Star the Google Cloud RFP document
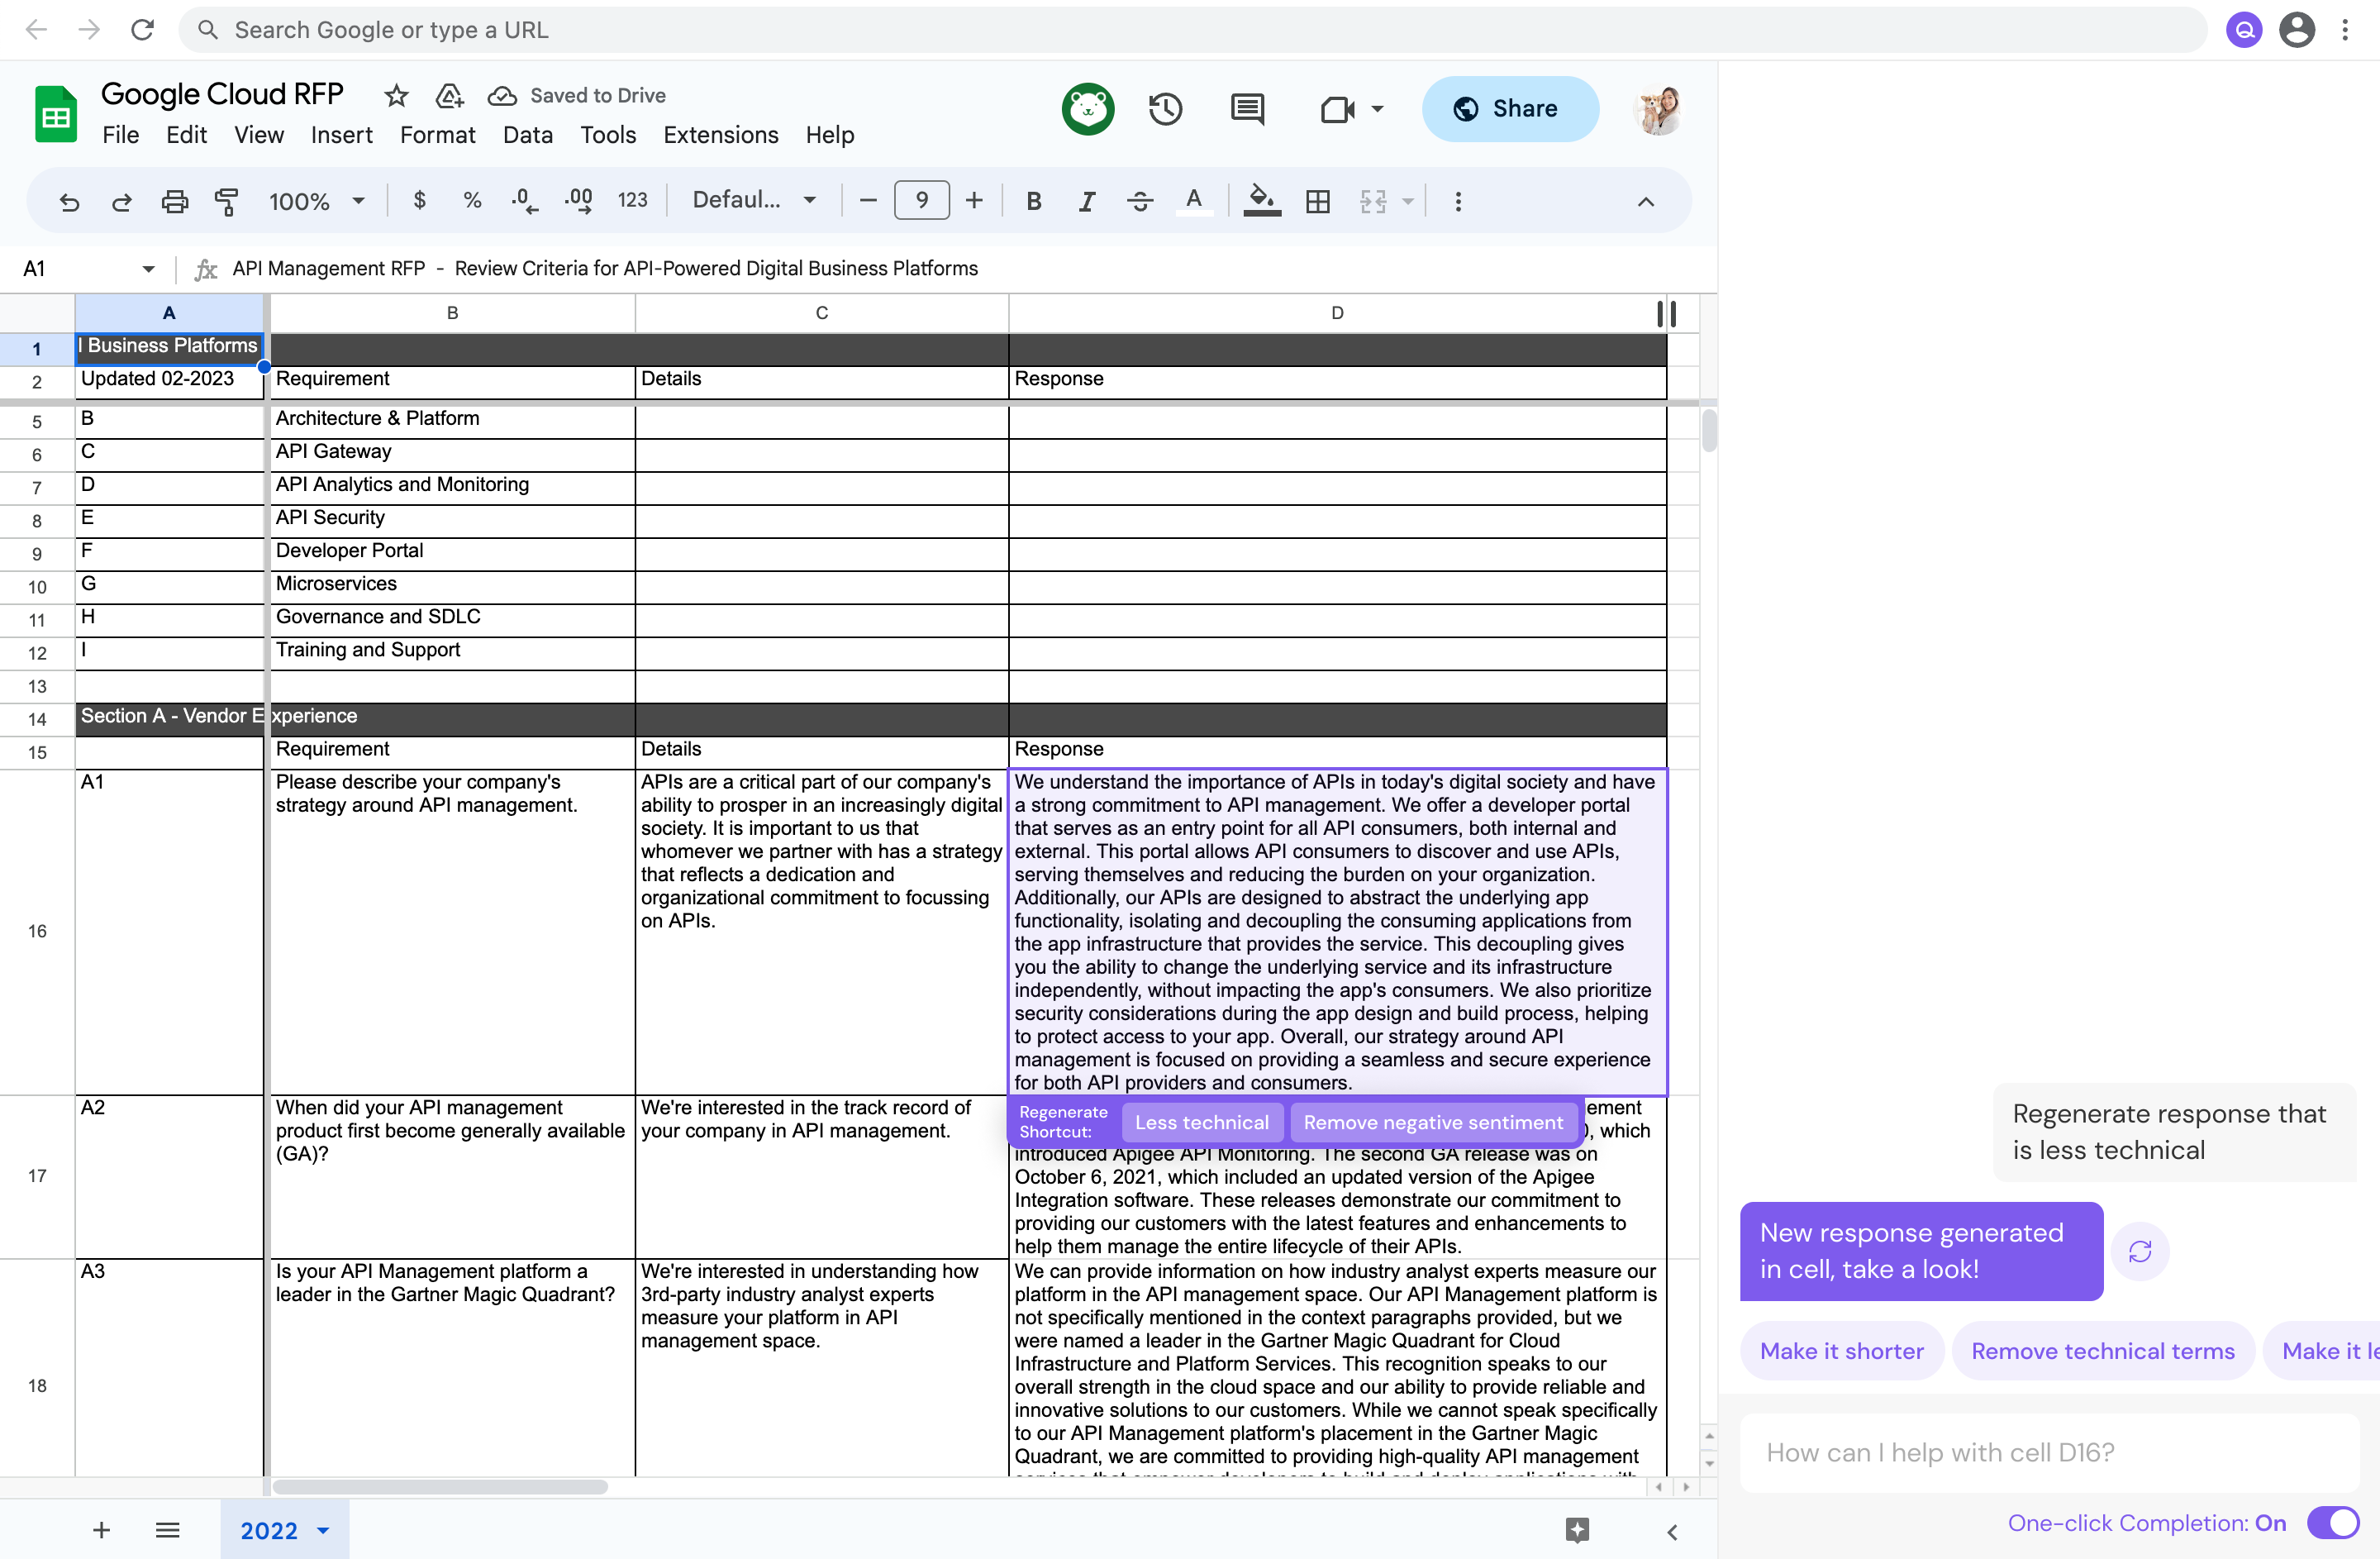Viewport: 2380px width, 1559px height. click(x=396, y=96)
